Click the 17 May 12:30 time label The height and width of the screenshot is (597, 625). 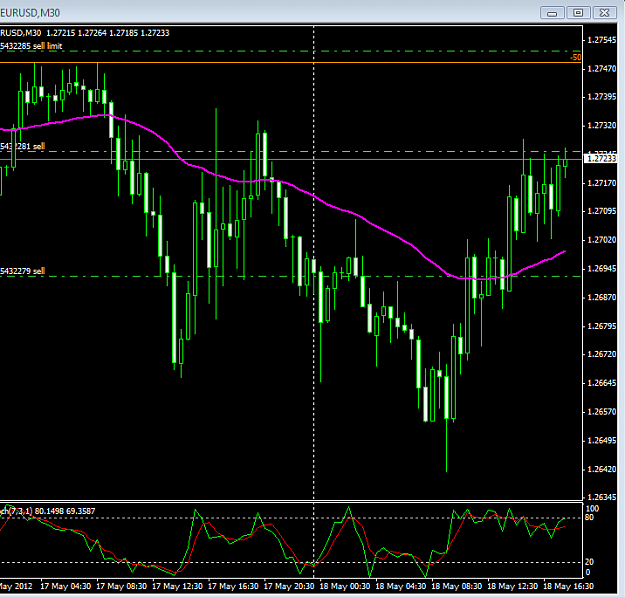click(177, 586)
